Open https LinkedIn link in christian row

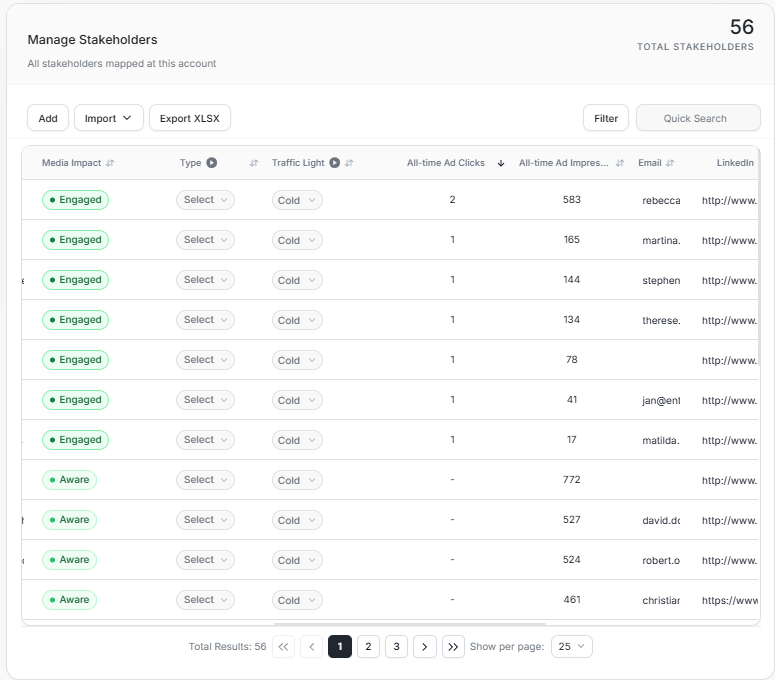click(730, 600)
